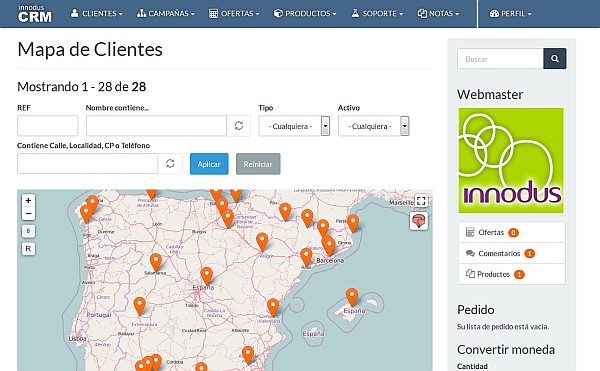Image resolution: width=600 pixels, height=371 pixels.
Task: Click the R map control button
Action: coord(28,249)
